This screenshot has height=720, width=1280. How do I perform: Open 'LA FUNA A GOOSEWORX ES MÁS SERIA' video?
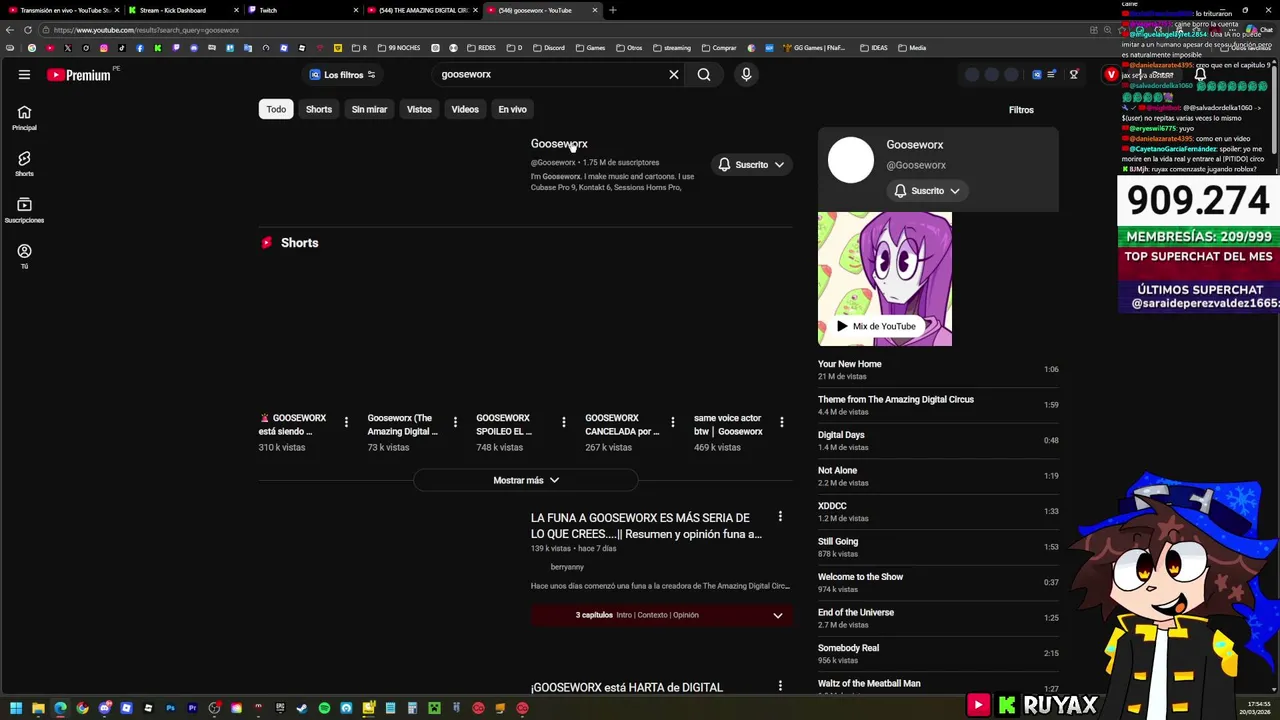pos(646,526)
